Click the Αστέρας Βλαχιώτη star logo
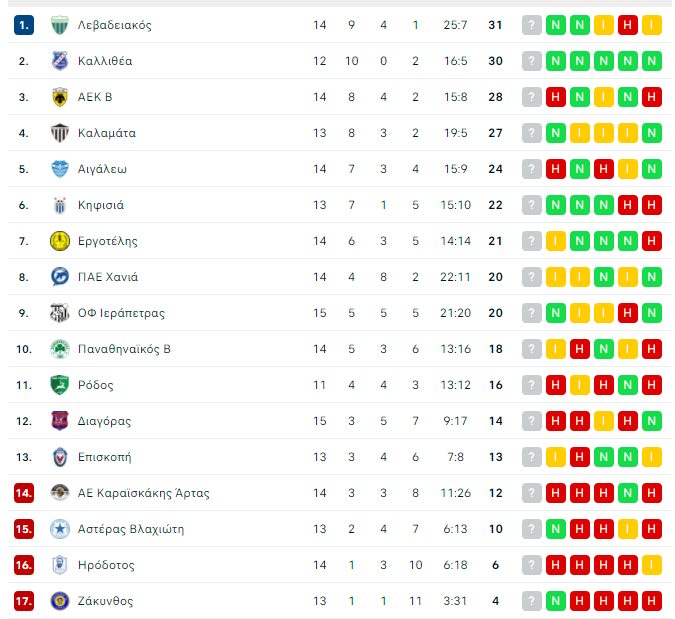The width and height of the screenshot is (675, 619). 60,529
